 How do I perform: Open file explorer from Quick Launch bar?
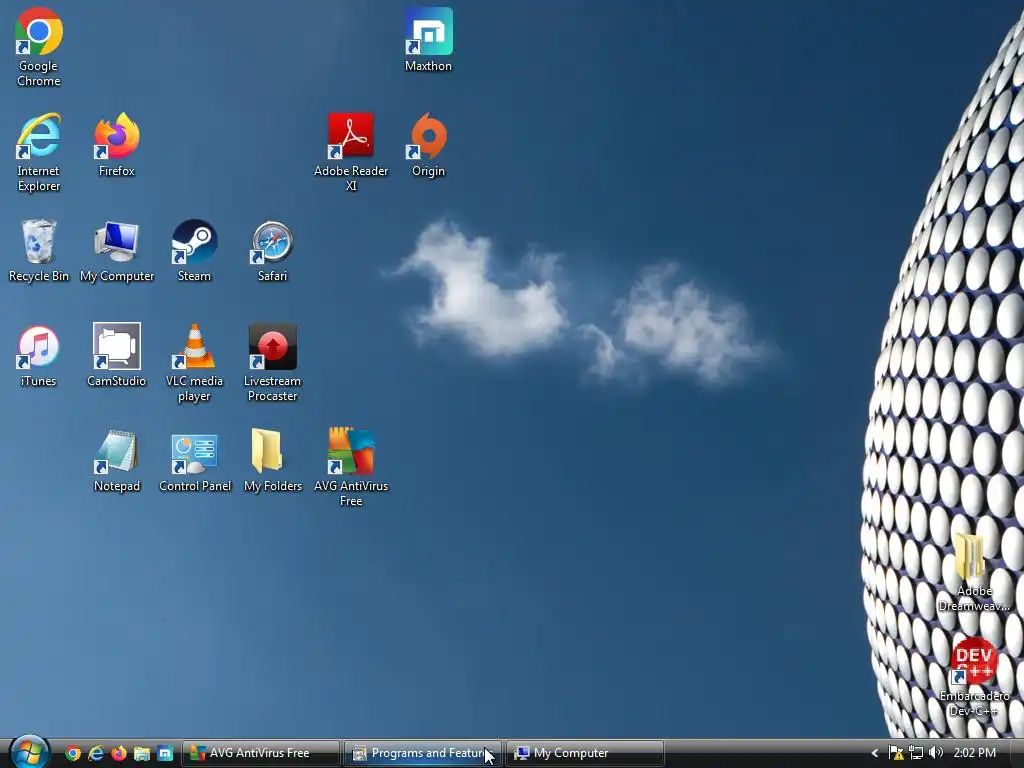142,753
